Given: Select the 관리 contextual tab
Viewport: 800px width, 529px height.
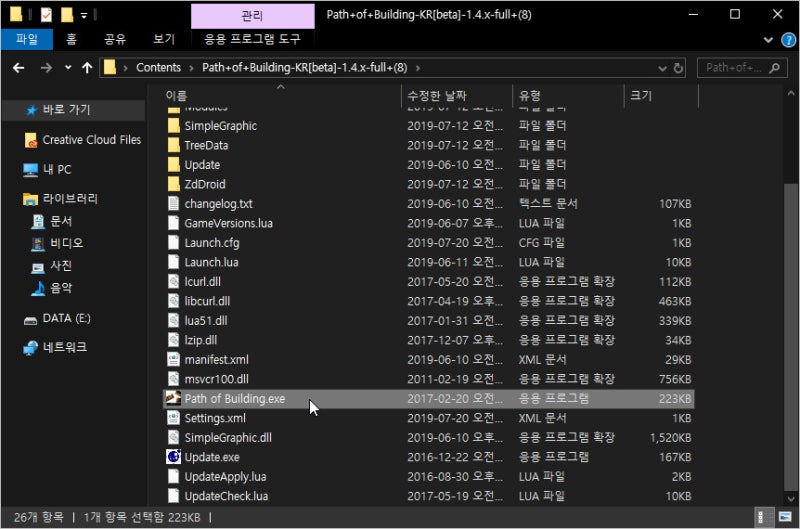Looking at the screenshot, I should [253, 16].
